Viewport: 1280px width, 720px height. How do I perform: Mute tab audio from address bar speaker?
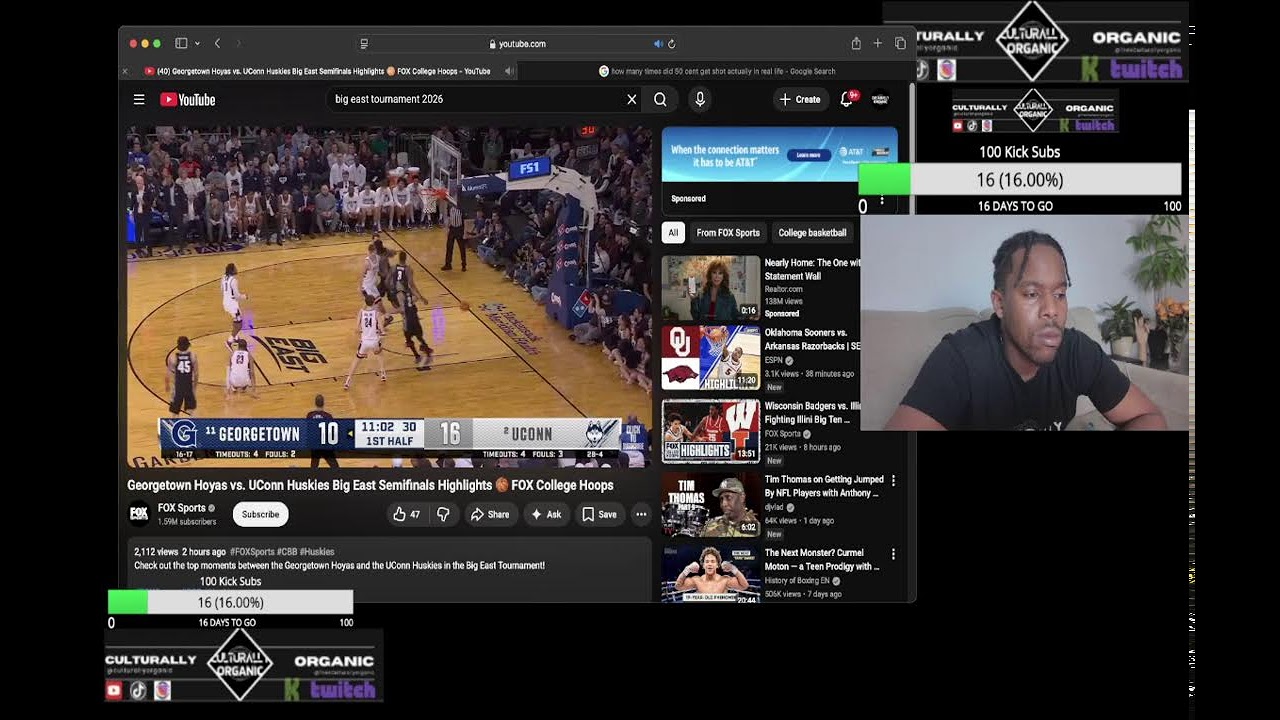coord(658,44)
